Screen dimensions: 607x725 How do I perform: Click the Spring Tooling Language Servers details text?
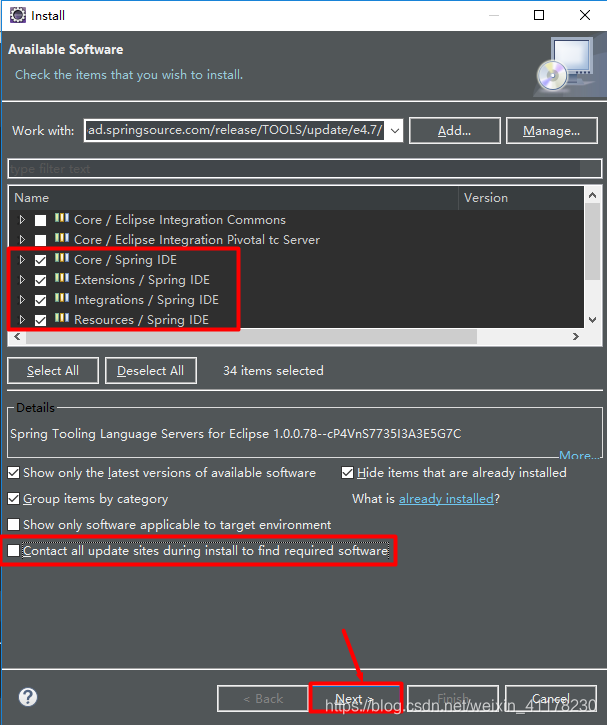(x=236, y=434)
